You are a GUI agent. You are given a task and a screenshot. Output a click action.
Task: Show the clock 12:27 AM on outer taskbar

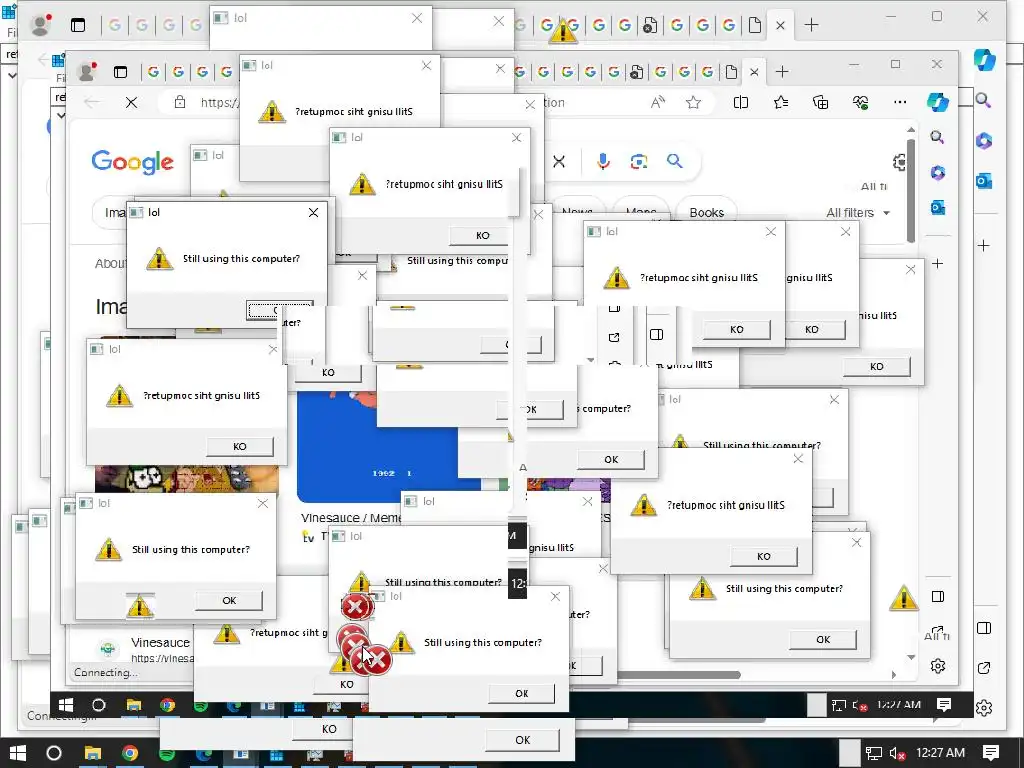point(940,752)
